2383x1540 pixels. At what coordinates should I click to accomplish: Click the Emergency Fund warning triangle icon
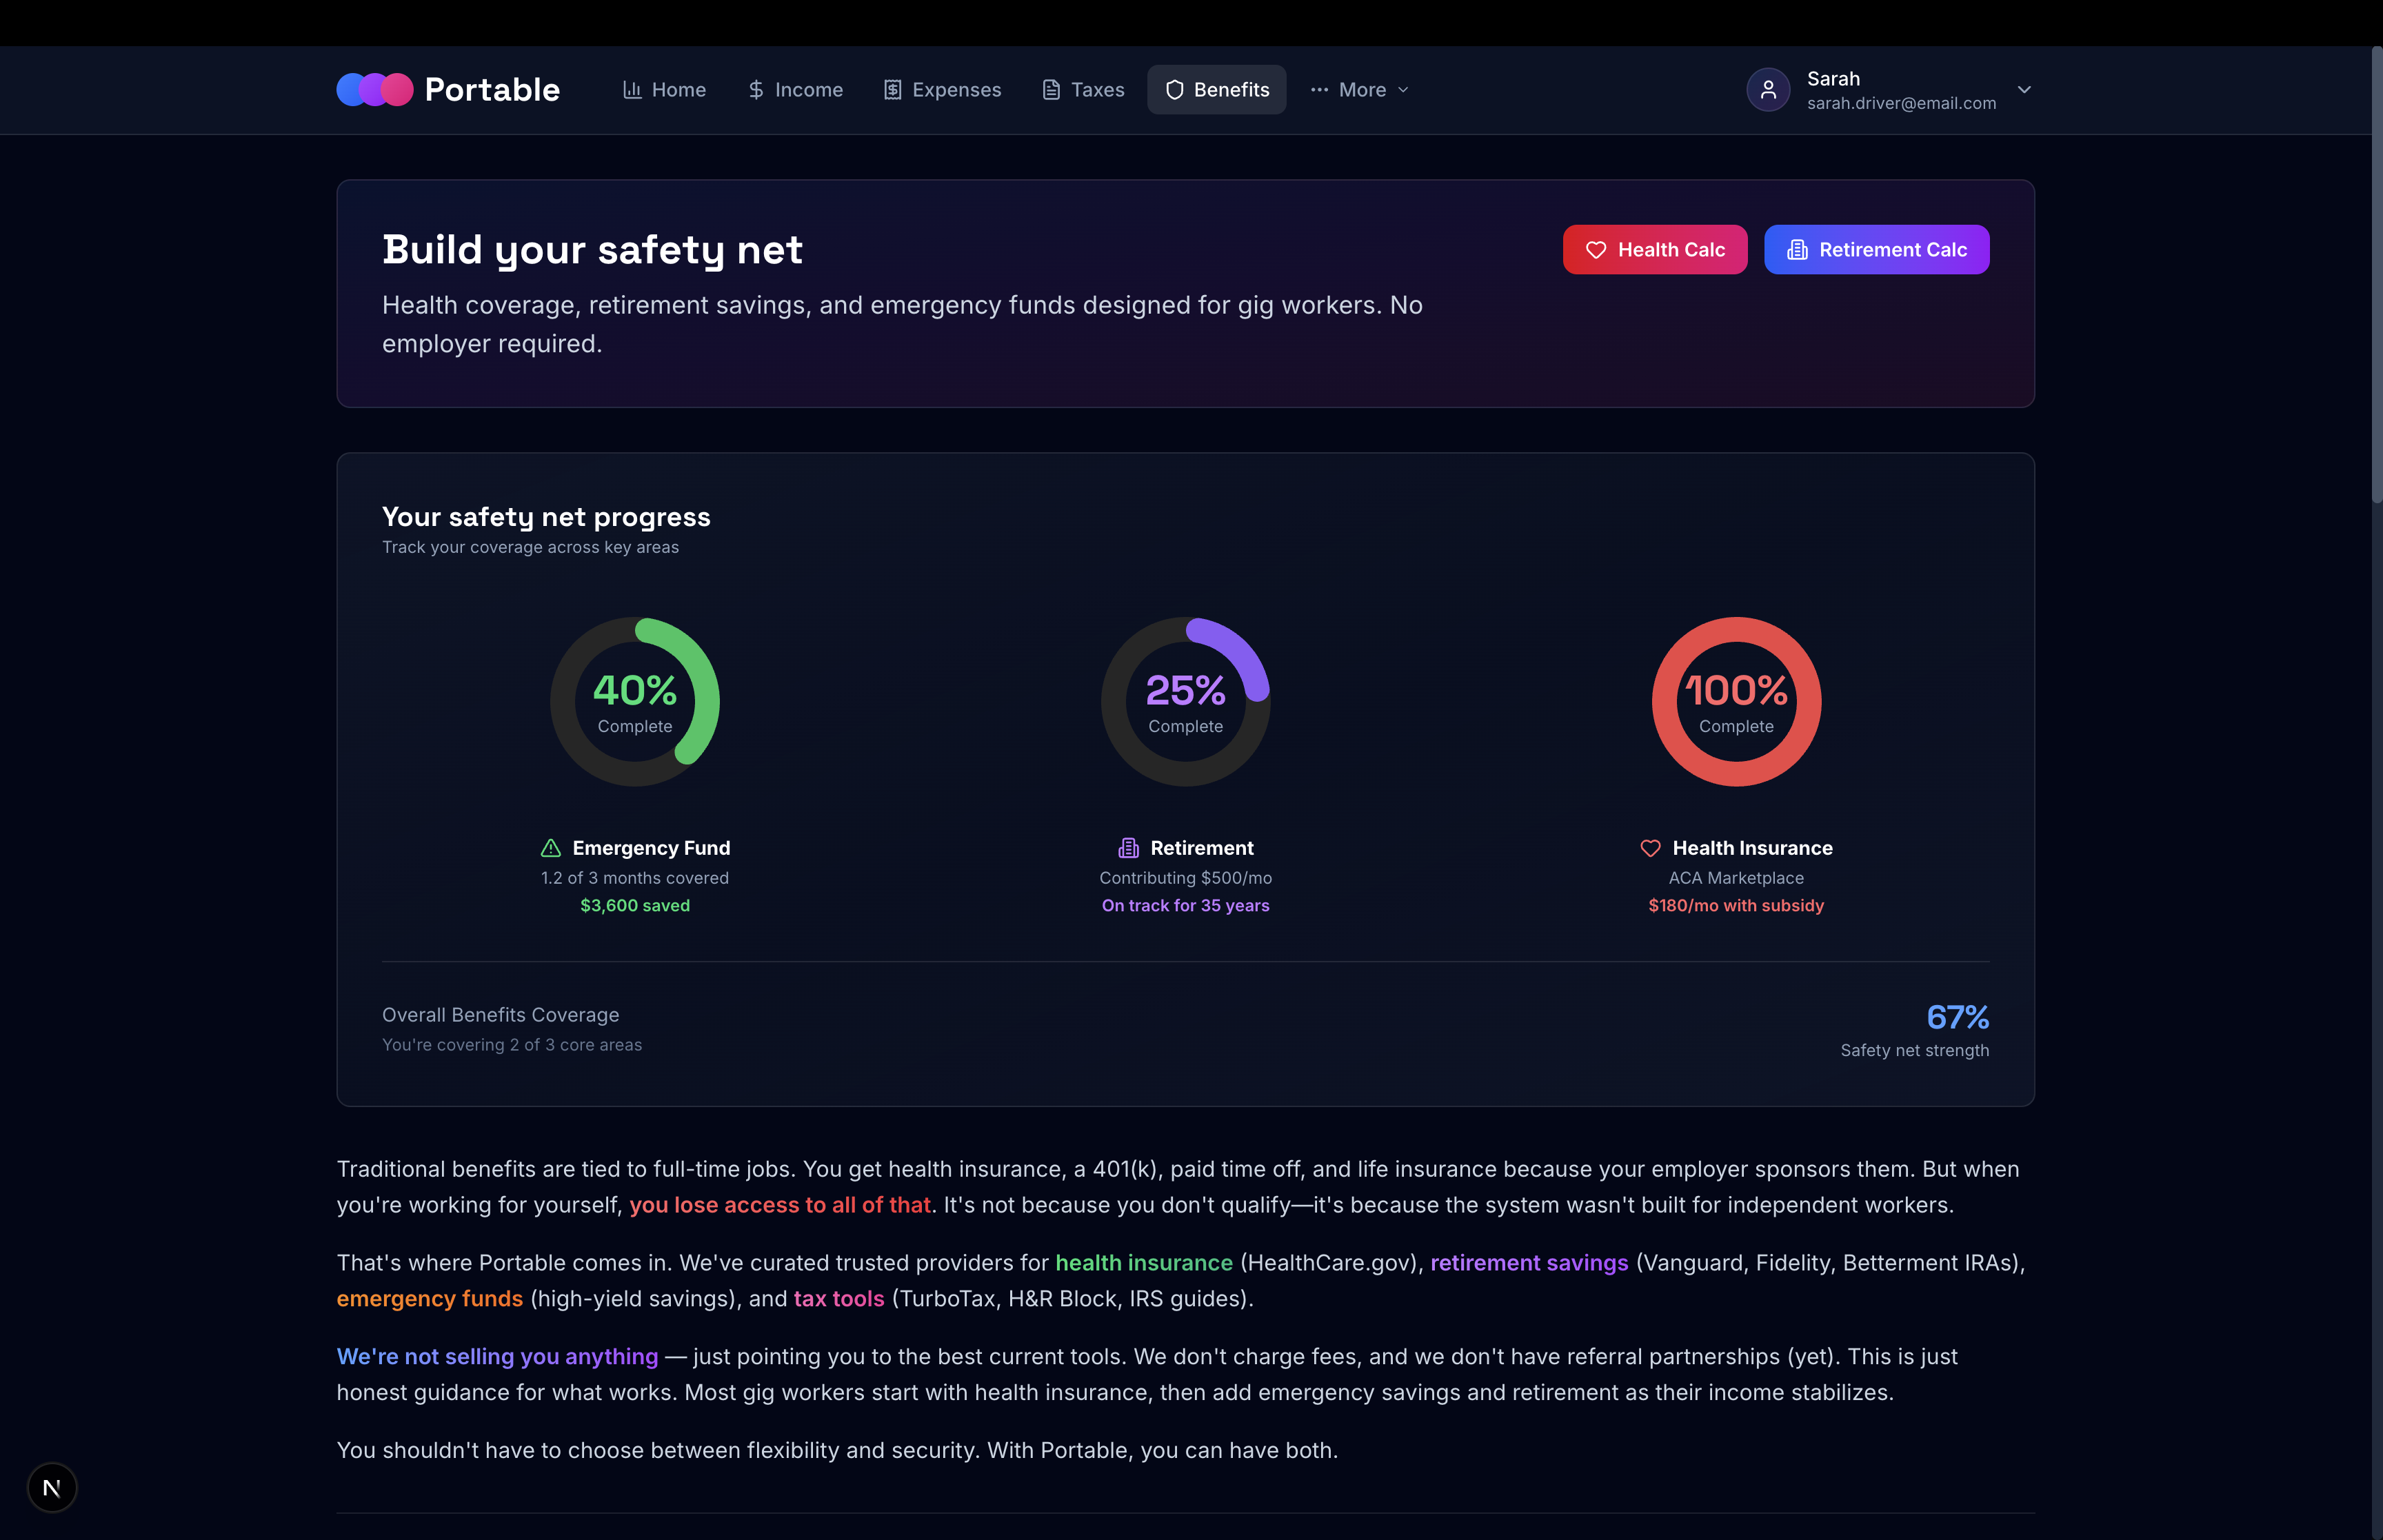551,848
